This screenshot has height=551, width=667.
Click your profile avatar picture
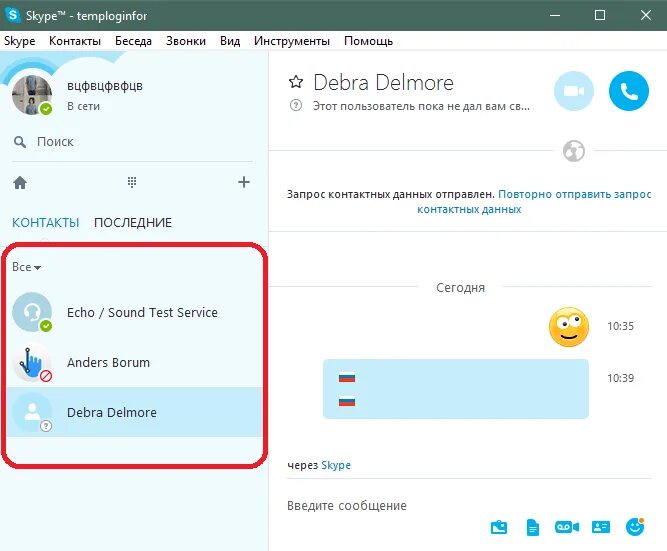32,94
